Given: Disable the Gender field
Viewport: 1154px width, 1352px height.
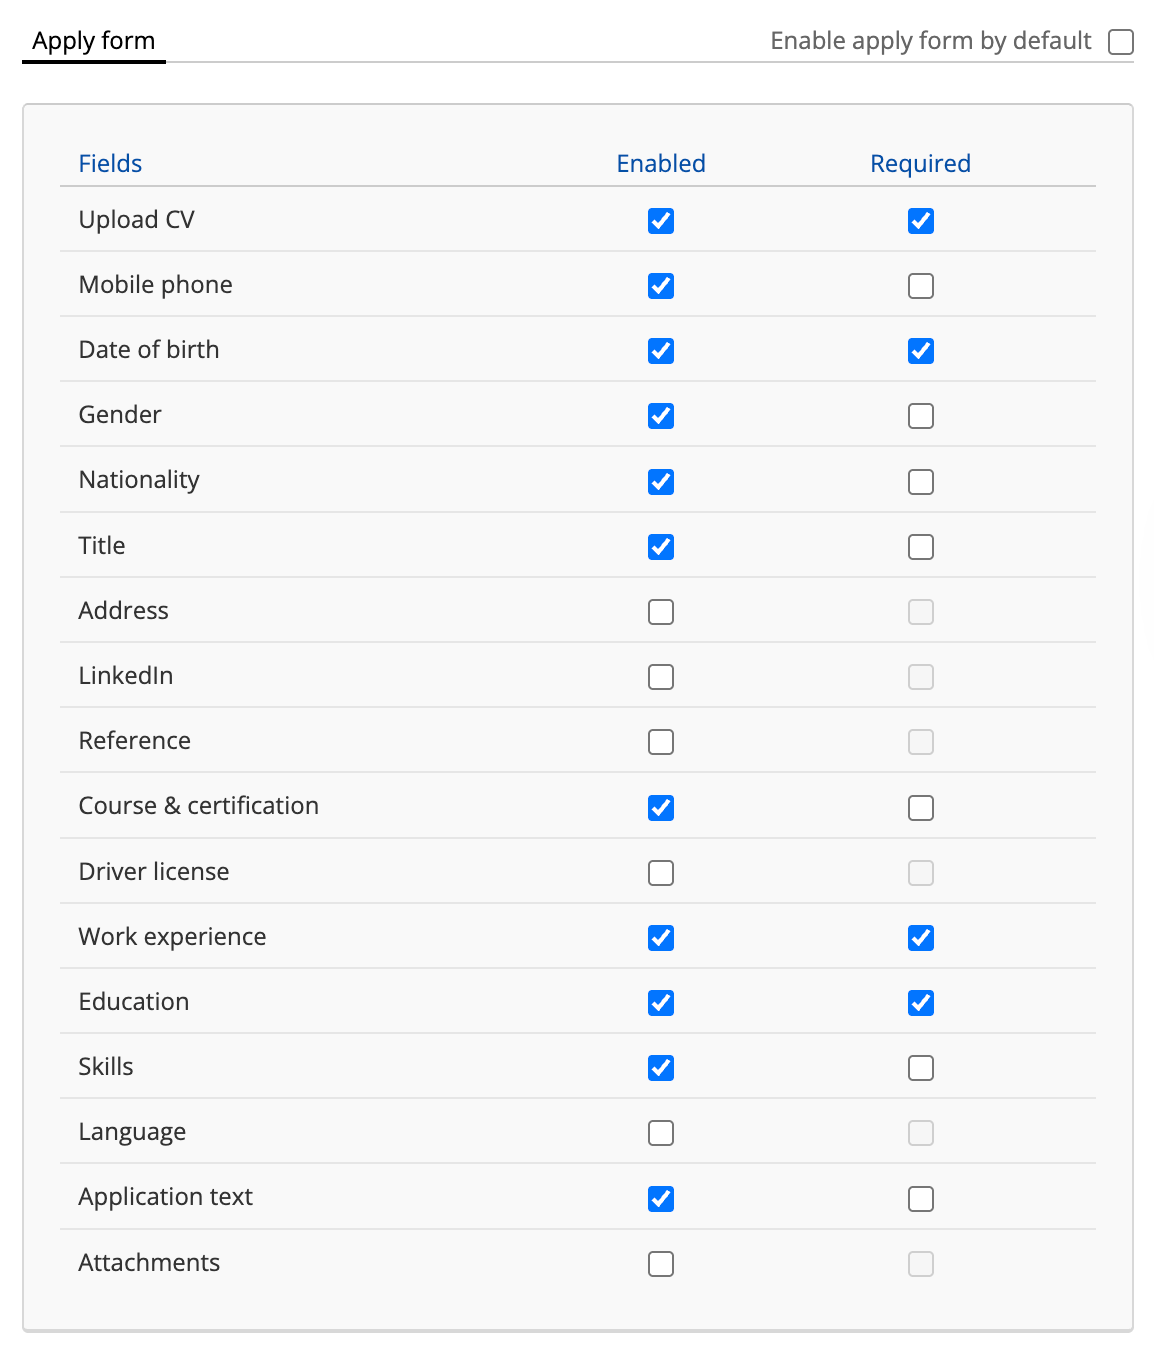Looking at the screenshot, I should (x=661, y=416).
